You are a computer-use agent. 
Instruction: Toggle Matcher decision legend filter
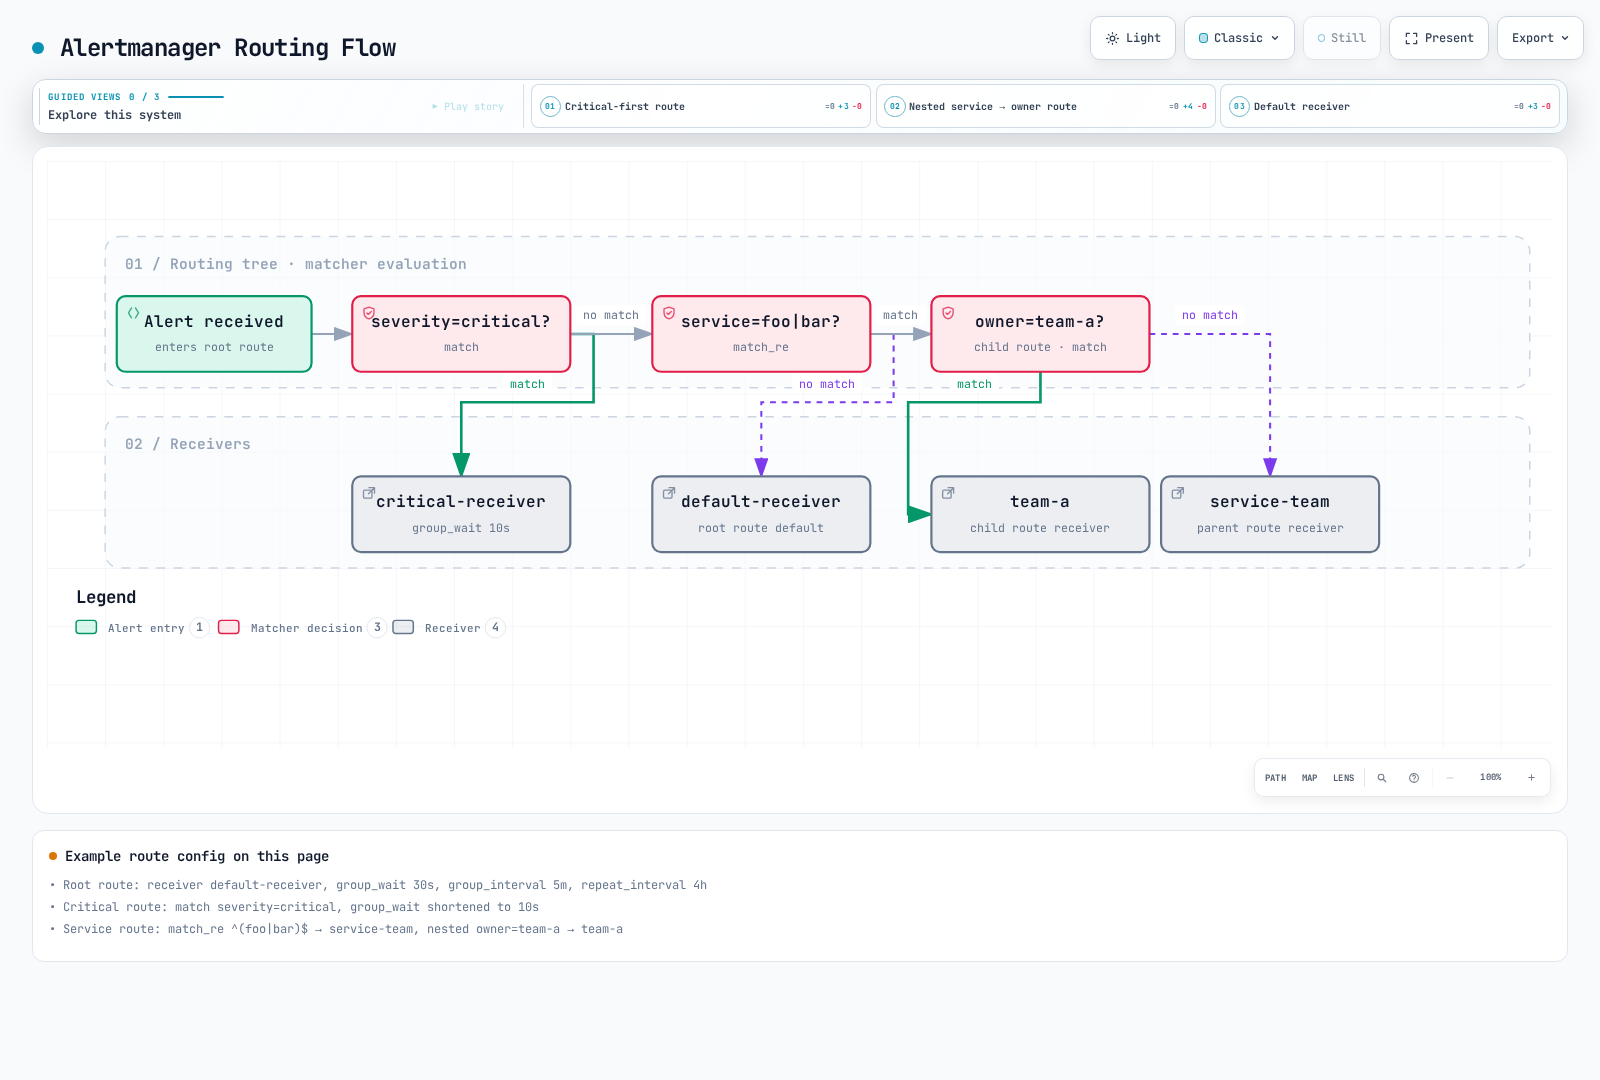point(302,628)
